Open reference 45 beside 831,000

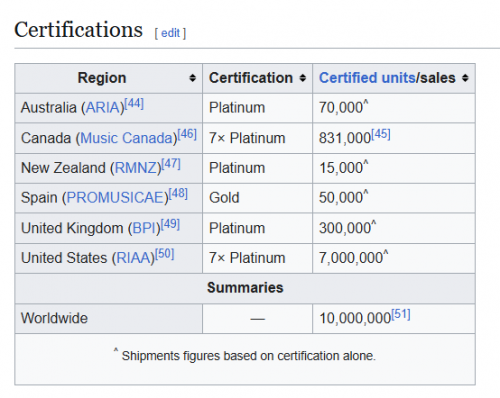381,134
